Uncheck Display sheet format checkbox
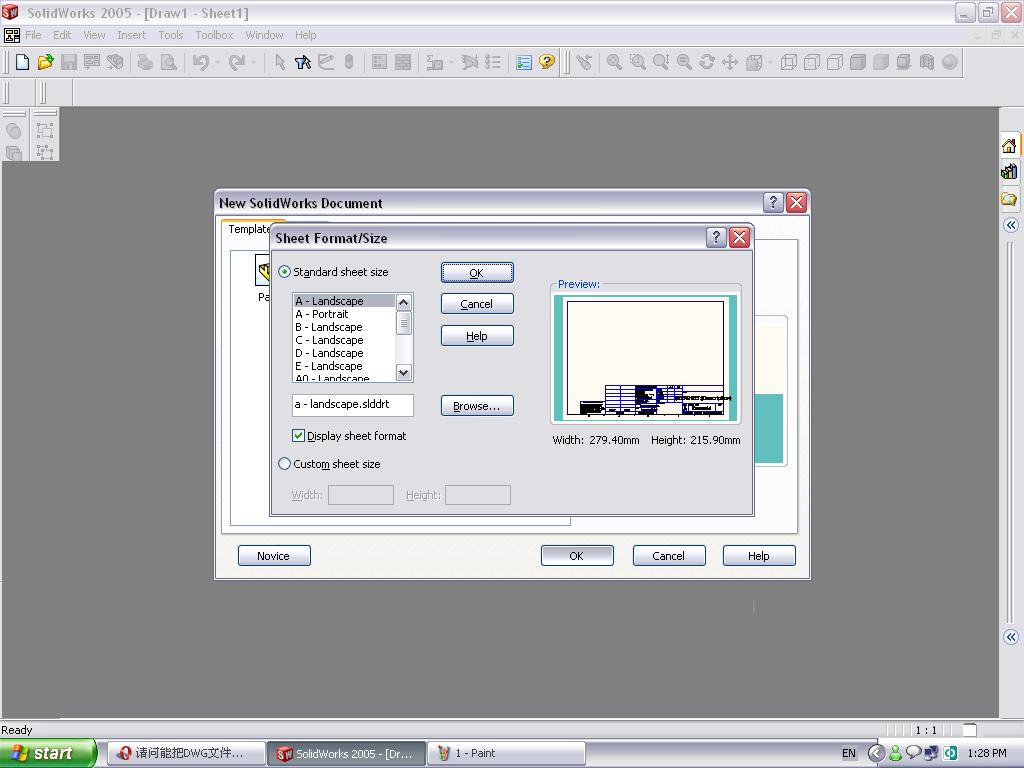This screenshot has height=768, width=1024. [x=298, y=436]
